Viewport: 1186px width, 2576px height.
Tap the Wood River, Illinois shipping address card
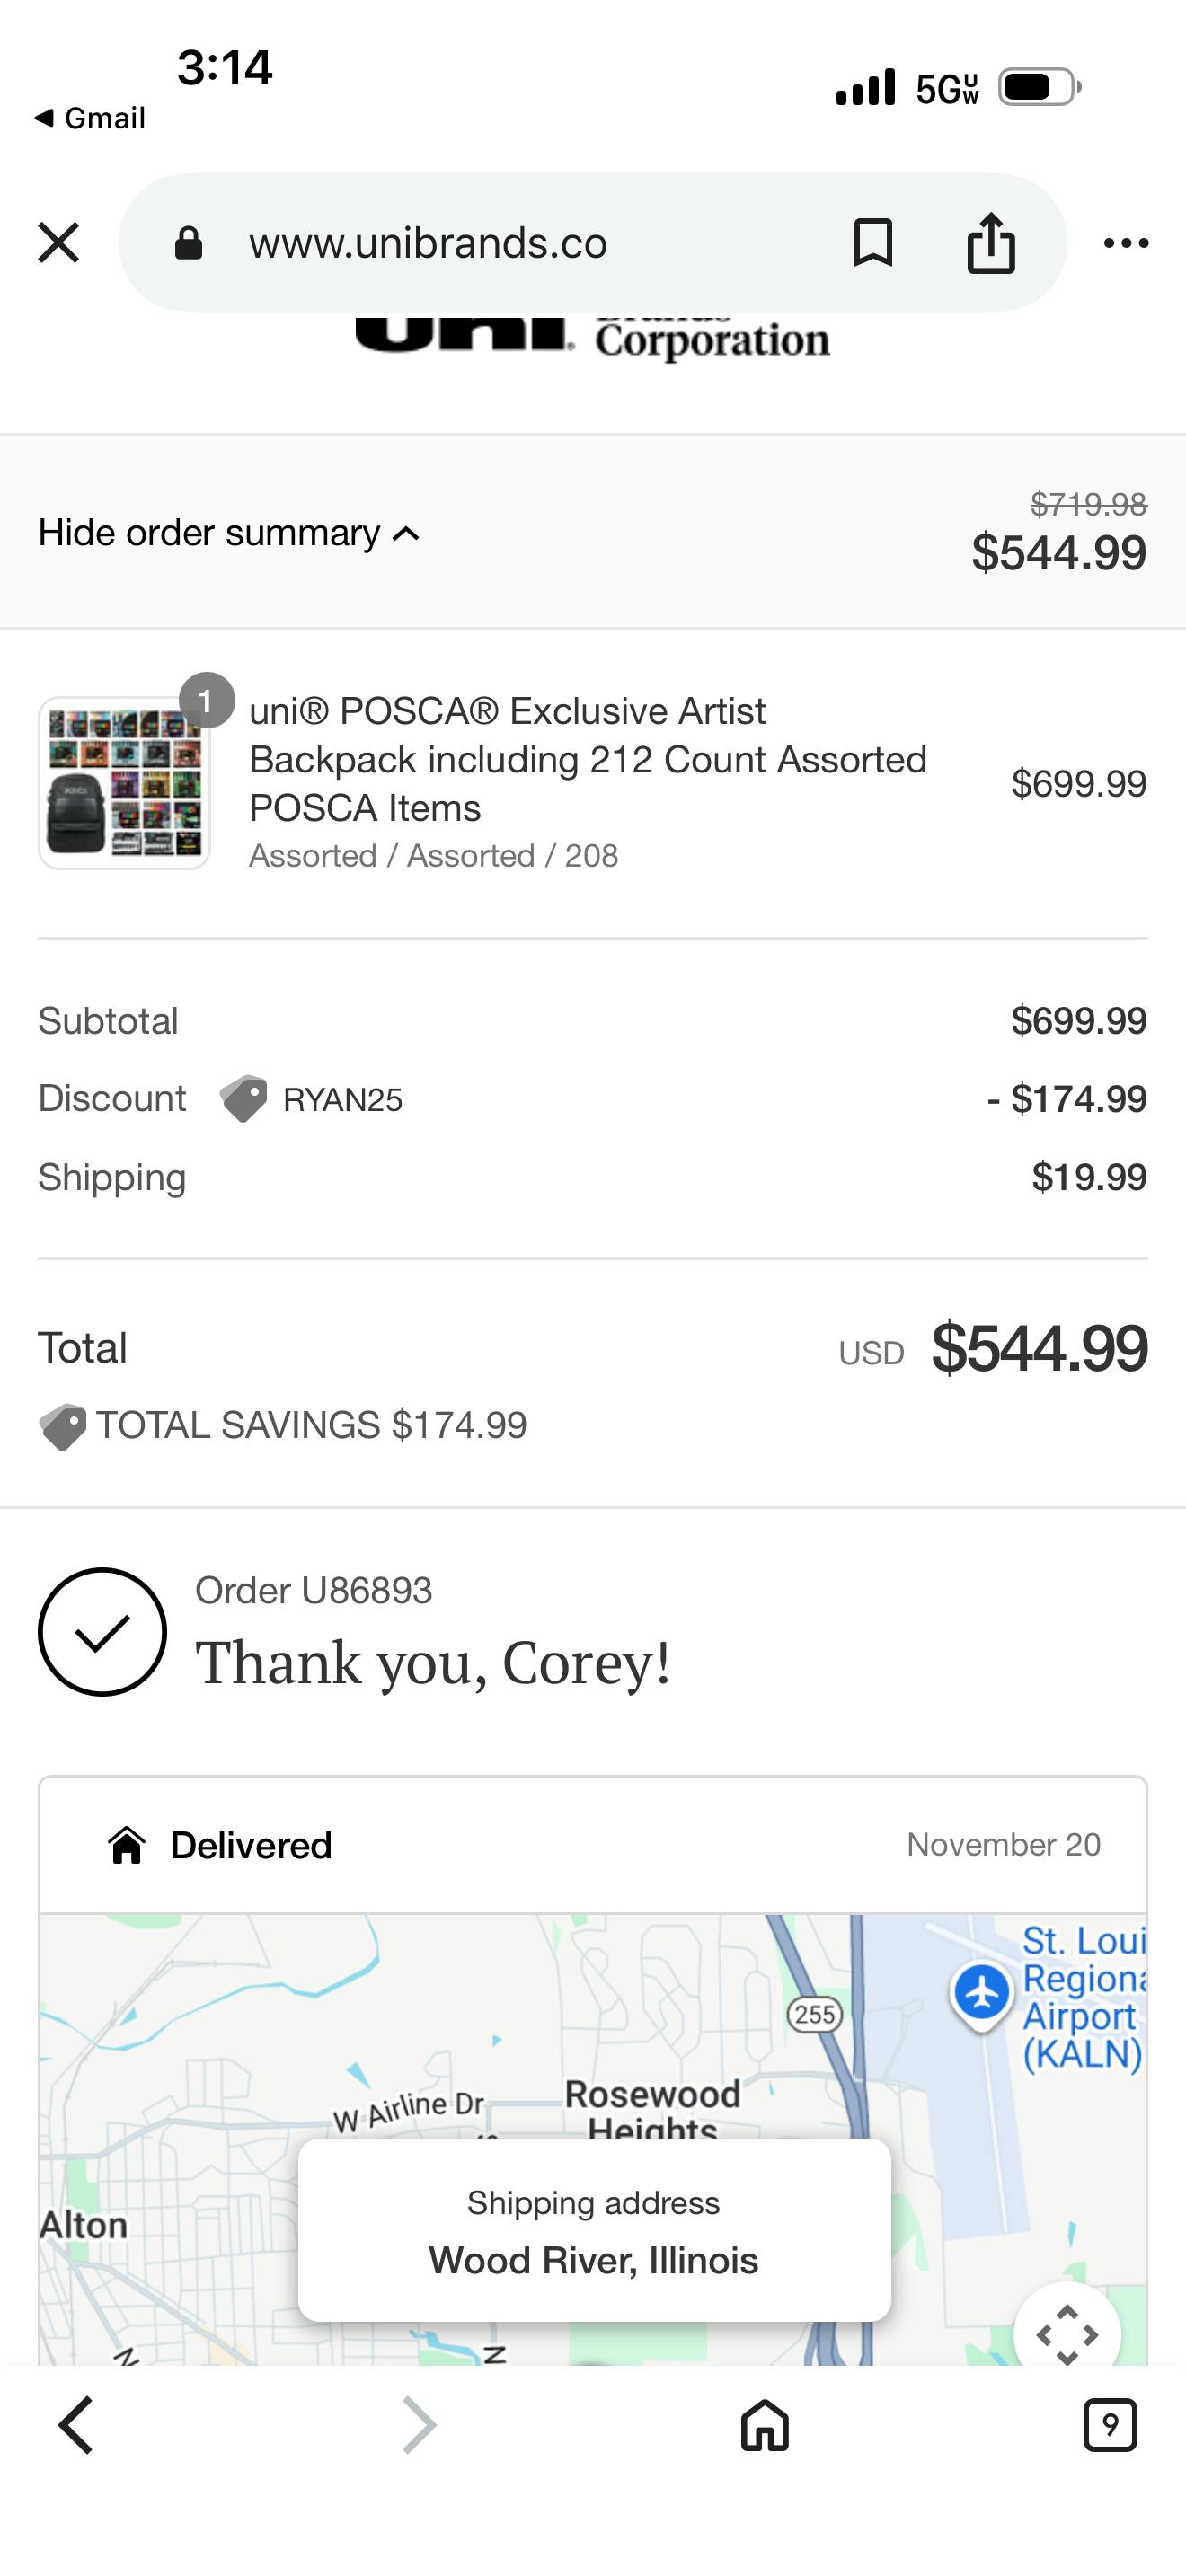(x=594, y=2231)
